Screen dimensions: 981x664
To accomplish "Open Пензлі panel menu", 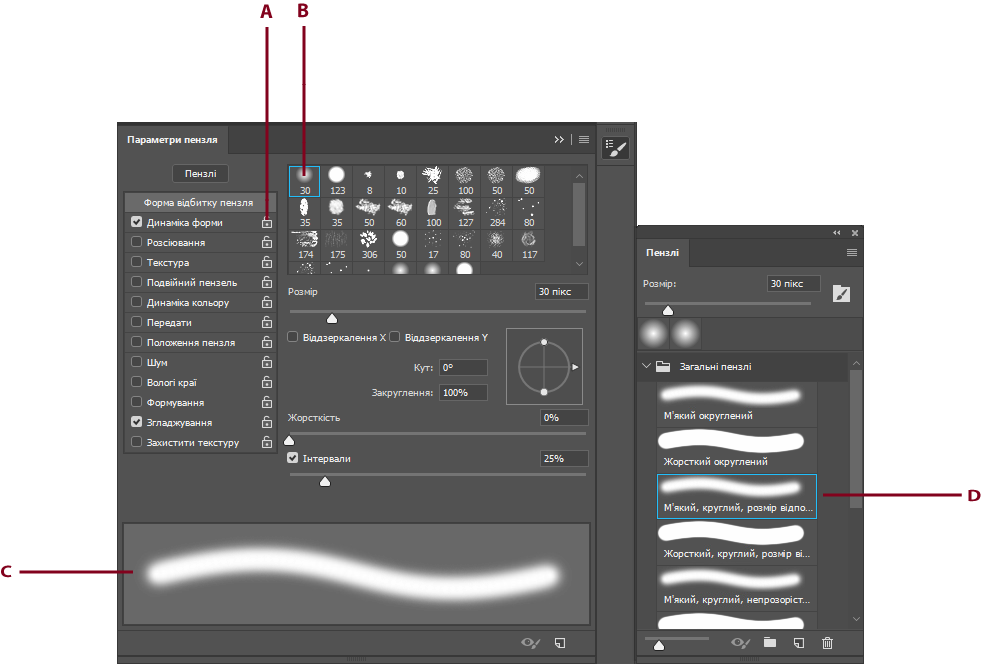I will [x=851, y=253].
